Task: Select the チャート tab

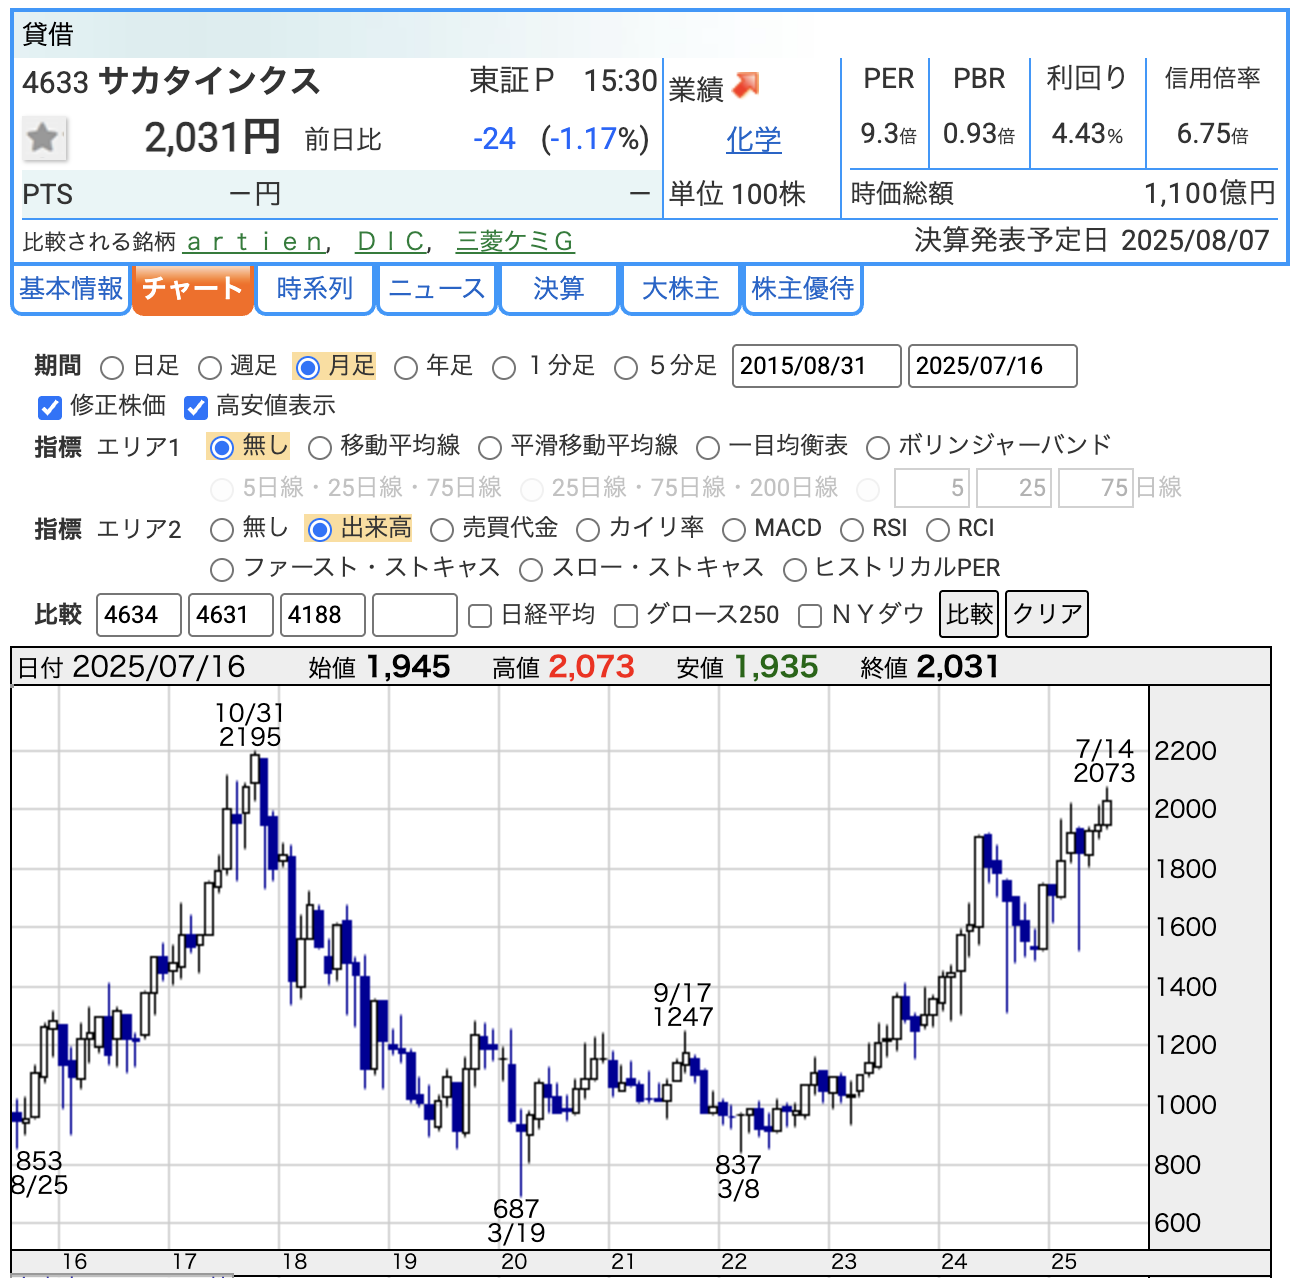Action: (x=192, y=289)
